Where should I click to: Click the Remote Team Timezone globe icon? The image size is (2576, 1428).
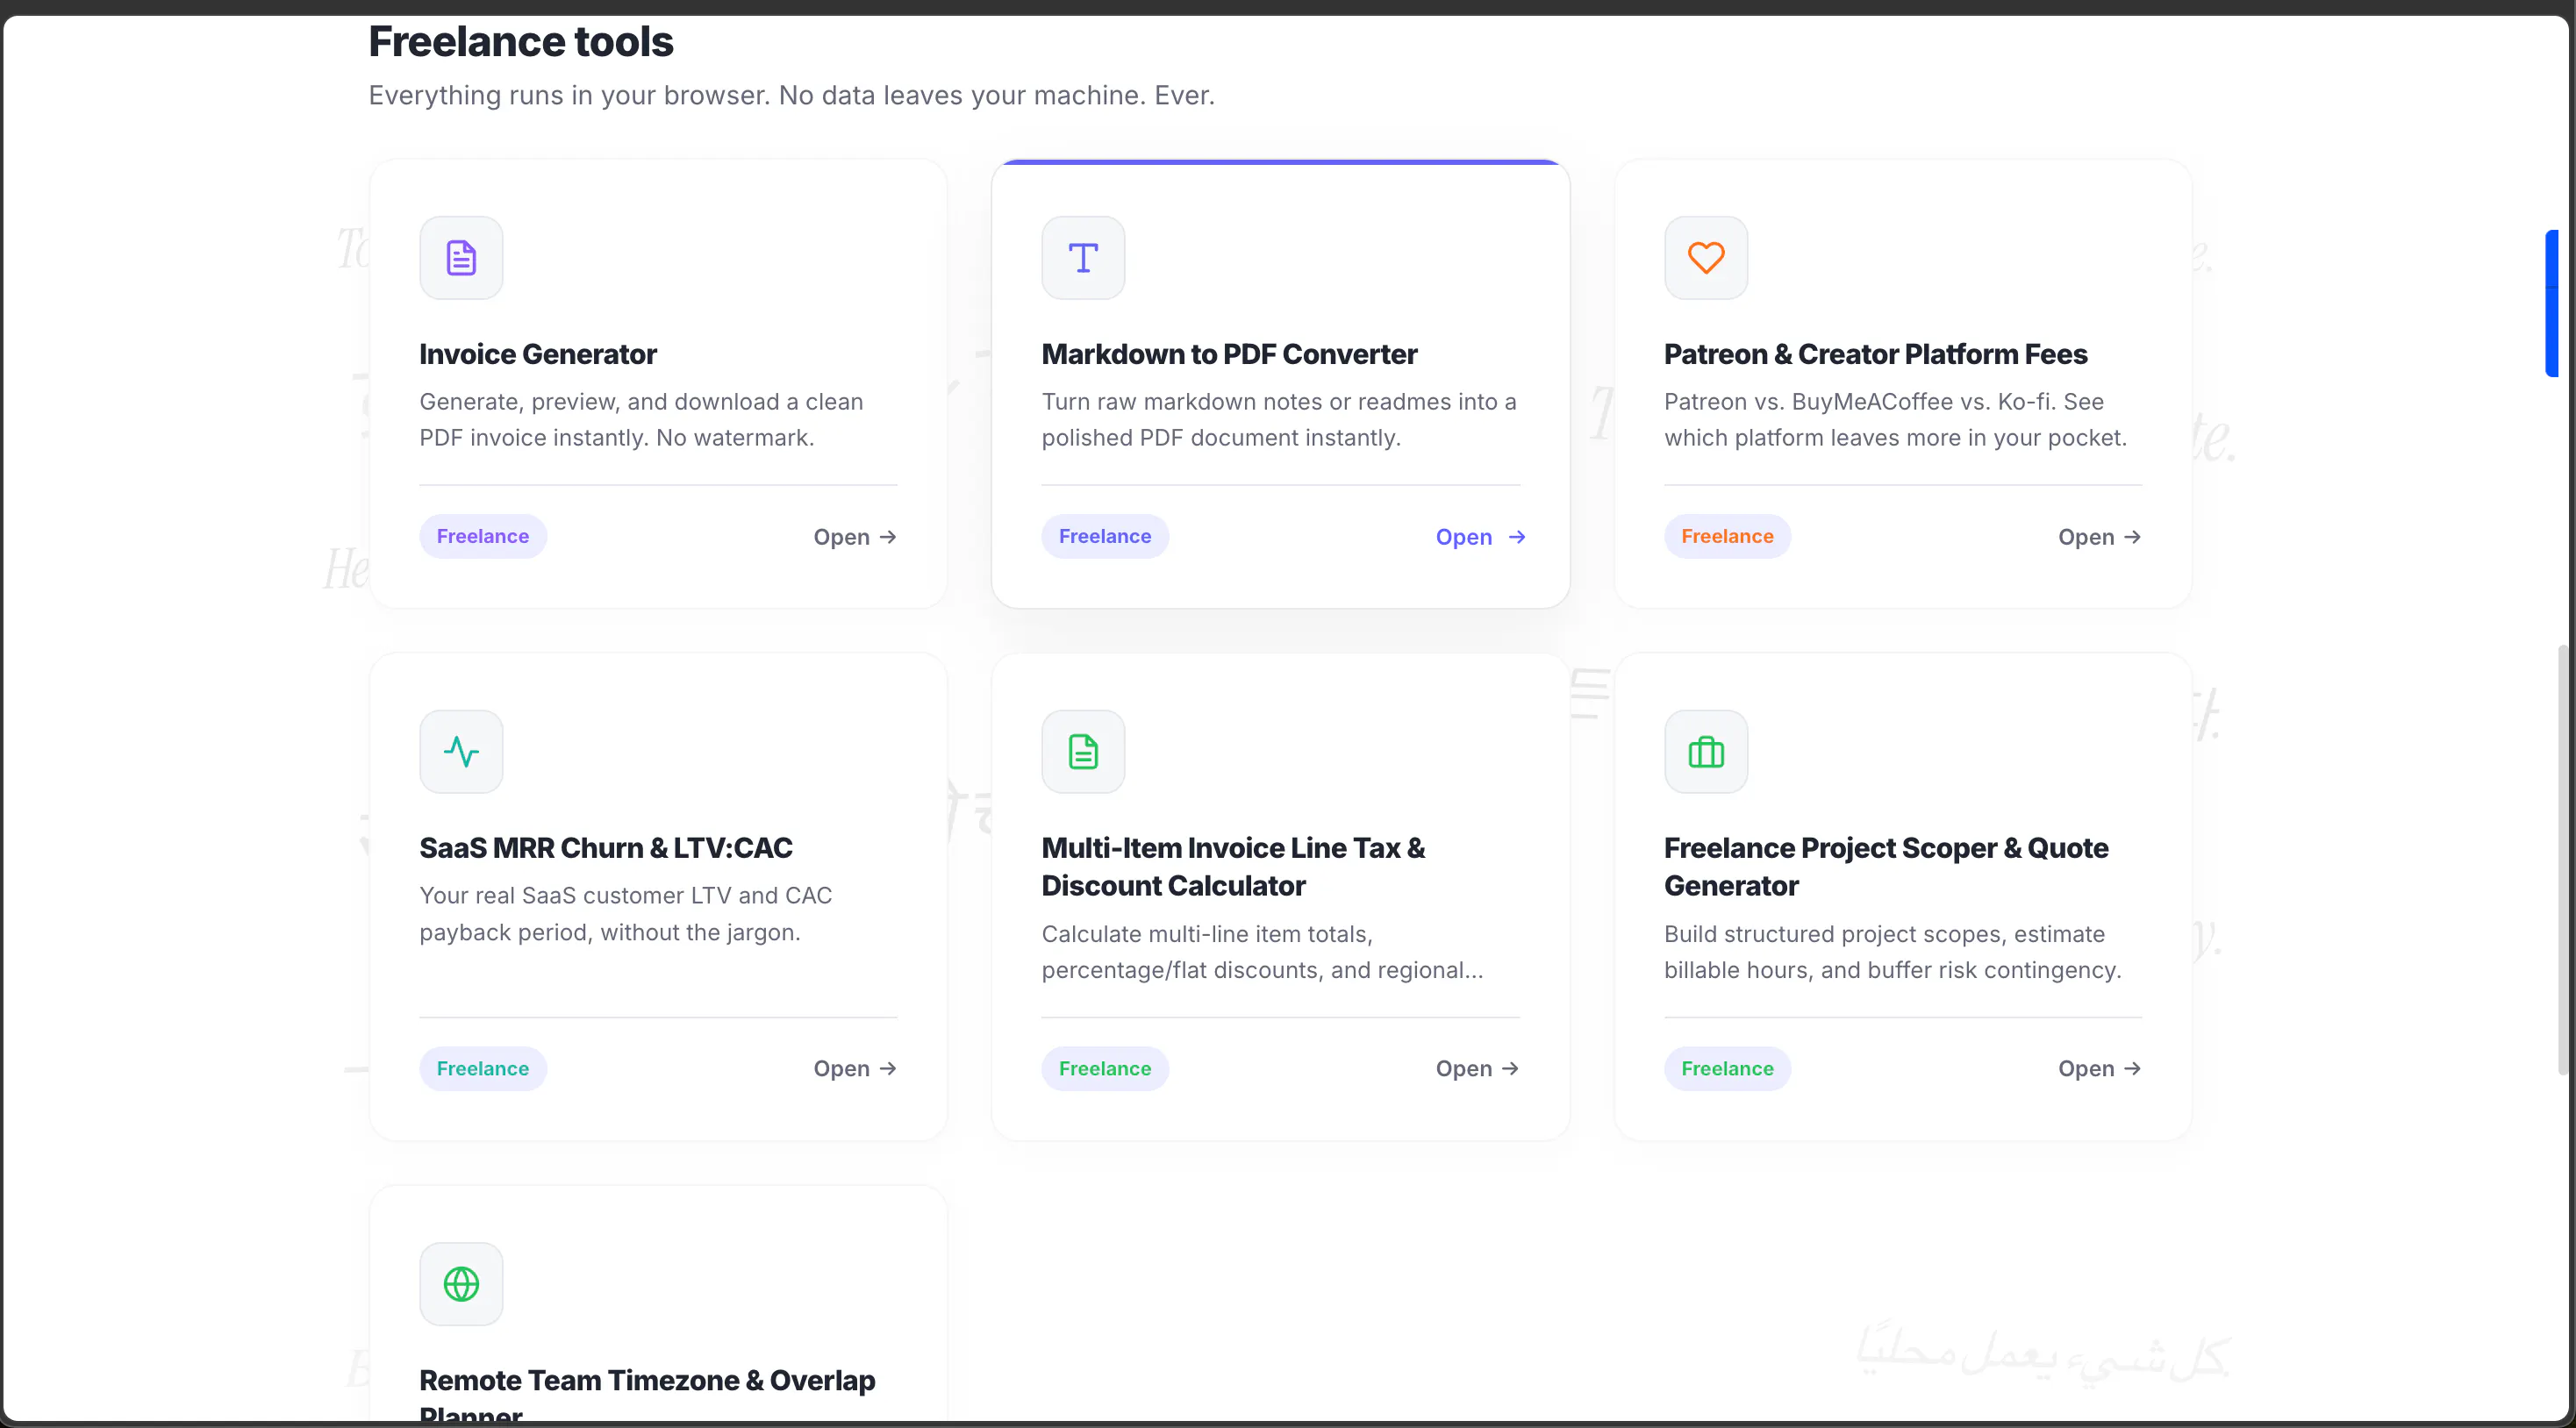click(x=461, y=1284)
